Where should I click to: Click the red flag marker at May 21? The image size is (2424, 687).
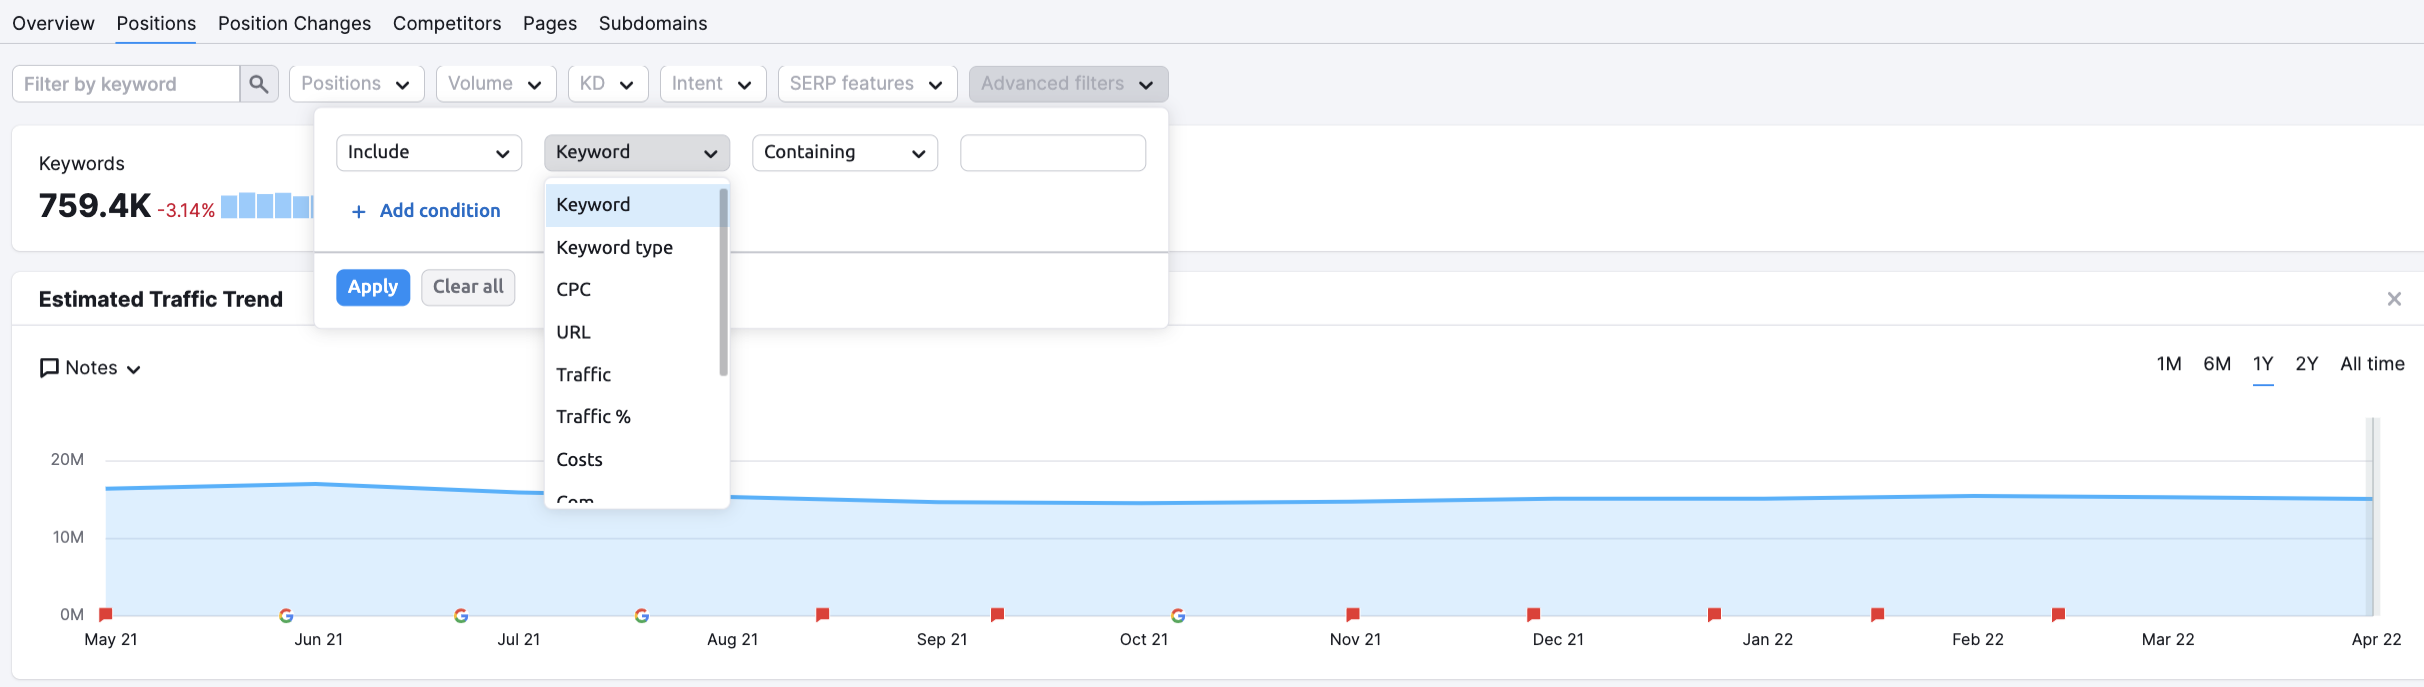click(x=106, y=614)
